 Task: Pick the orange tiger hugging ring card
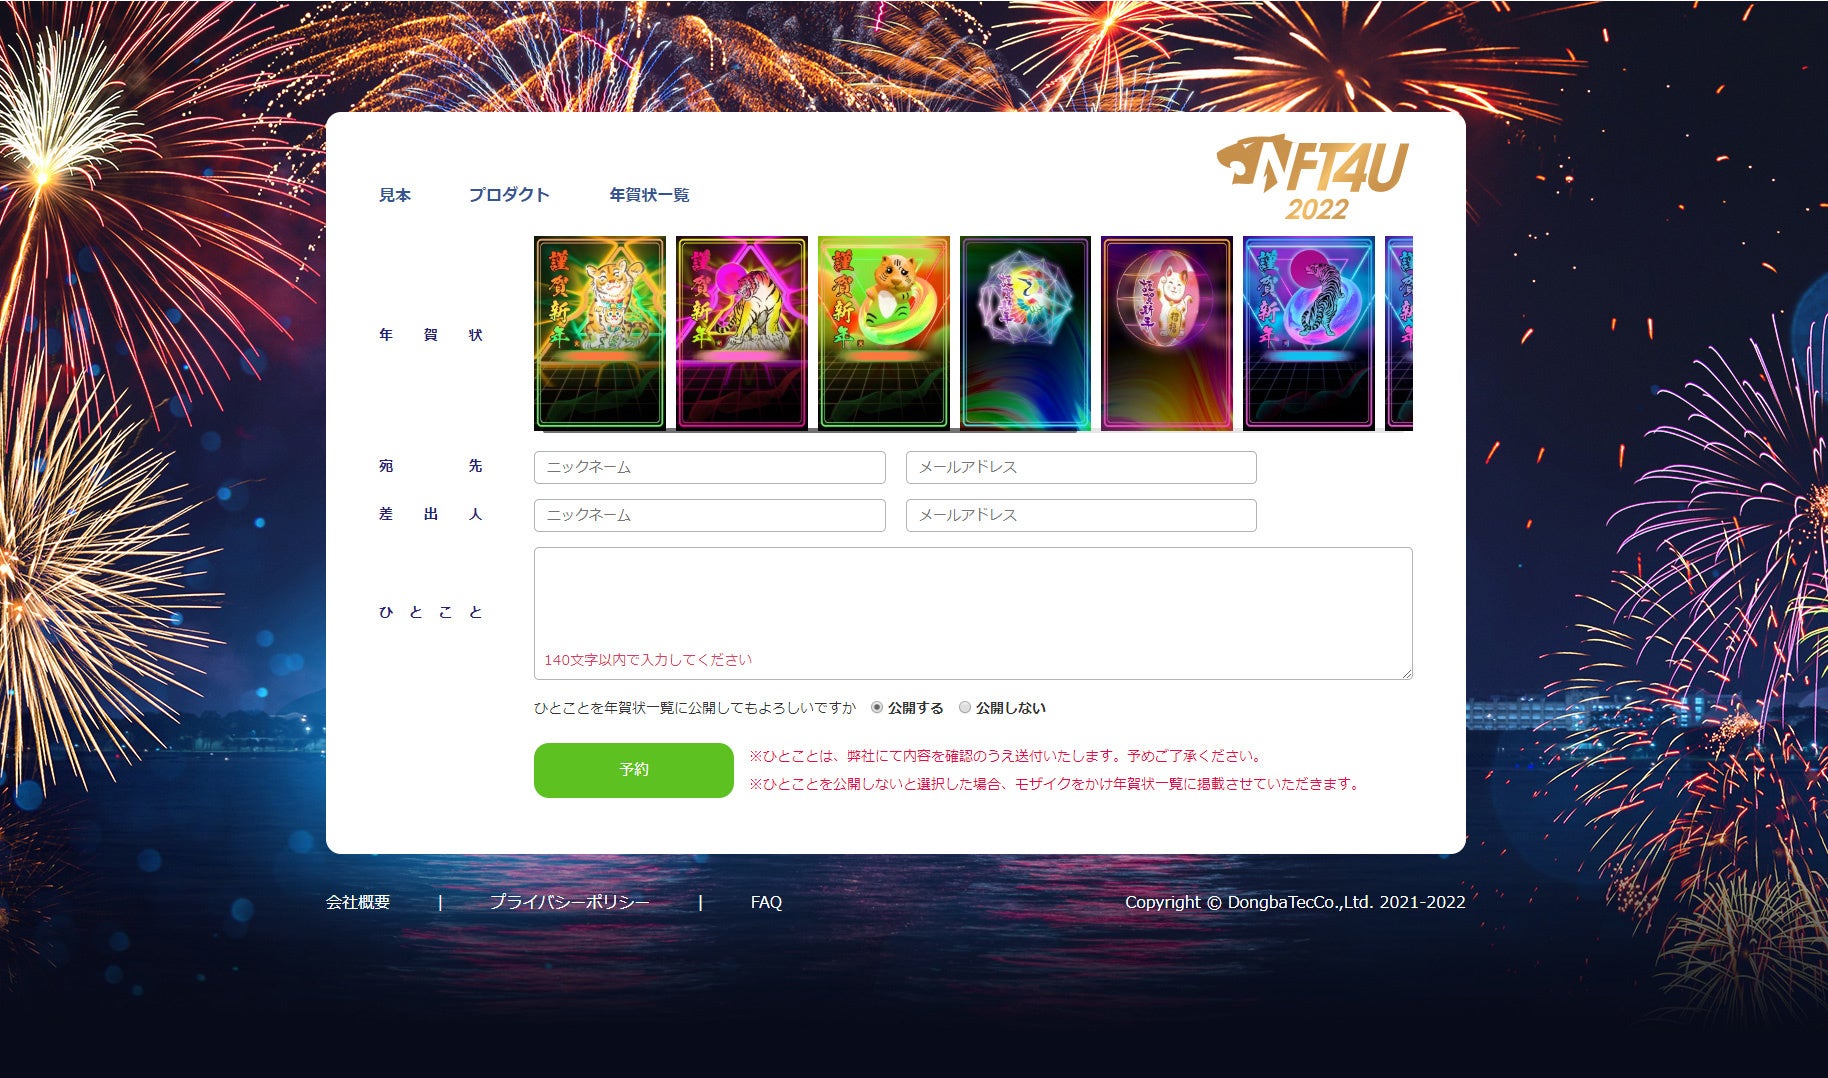coord(884,333)
